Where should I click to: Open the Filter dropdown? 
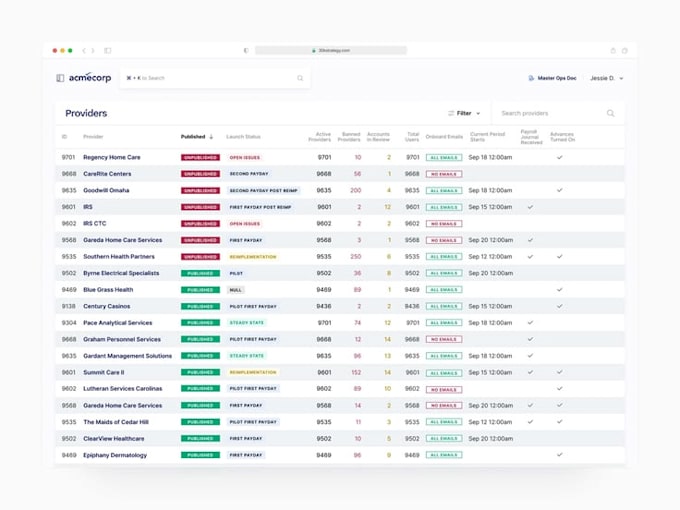(x=464, y=113)
